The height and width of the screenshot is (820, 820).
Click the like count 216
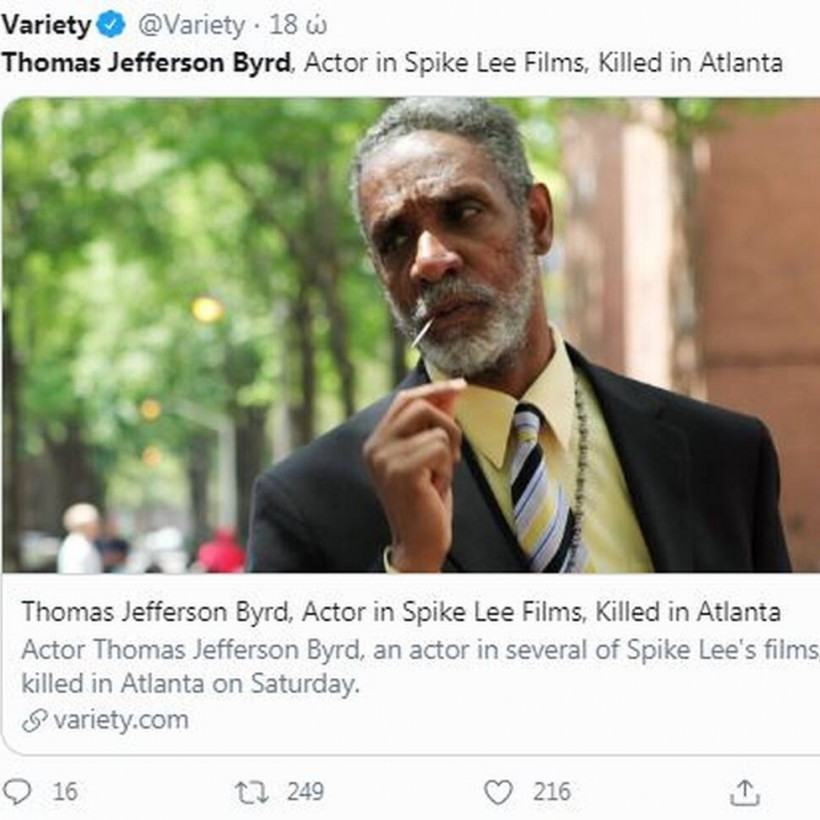[x=551, y=792]
